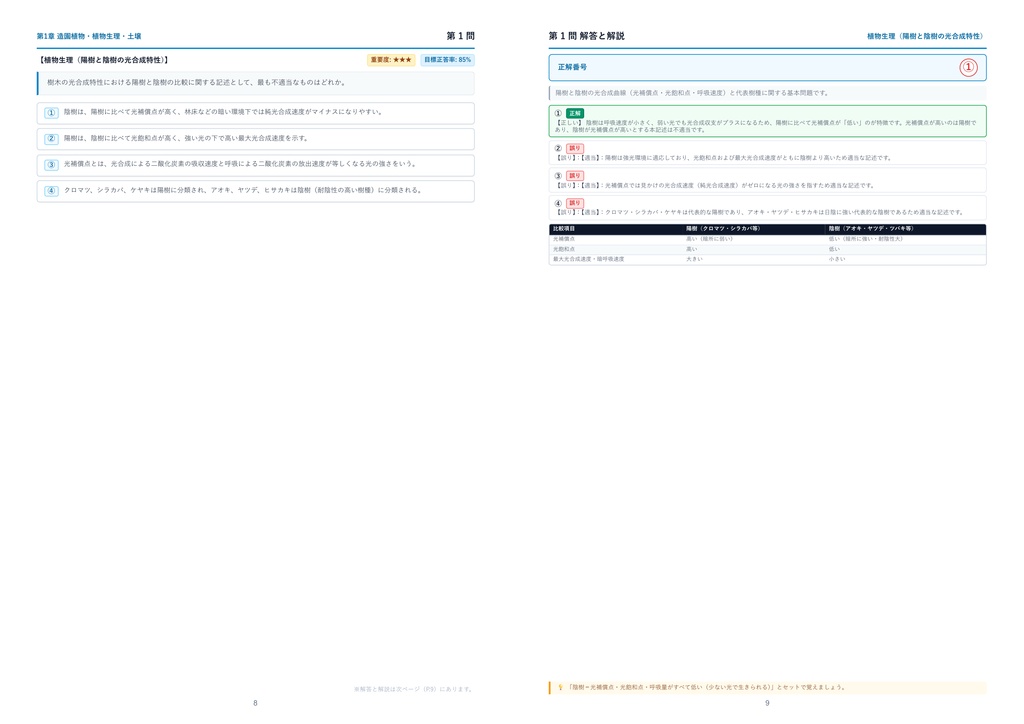Click the table header 陽樹（クロマツ・シラカバ等）

723,228
